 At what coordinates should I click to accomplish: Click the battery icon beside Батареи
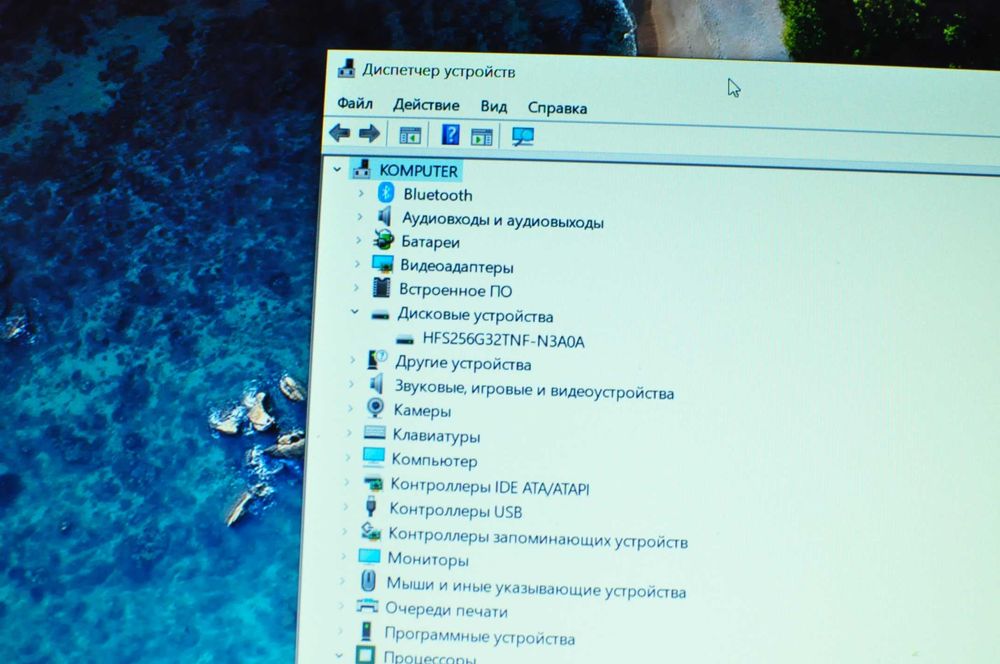[x=383, y=240]
